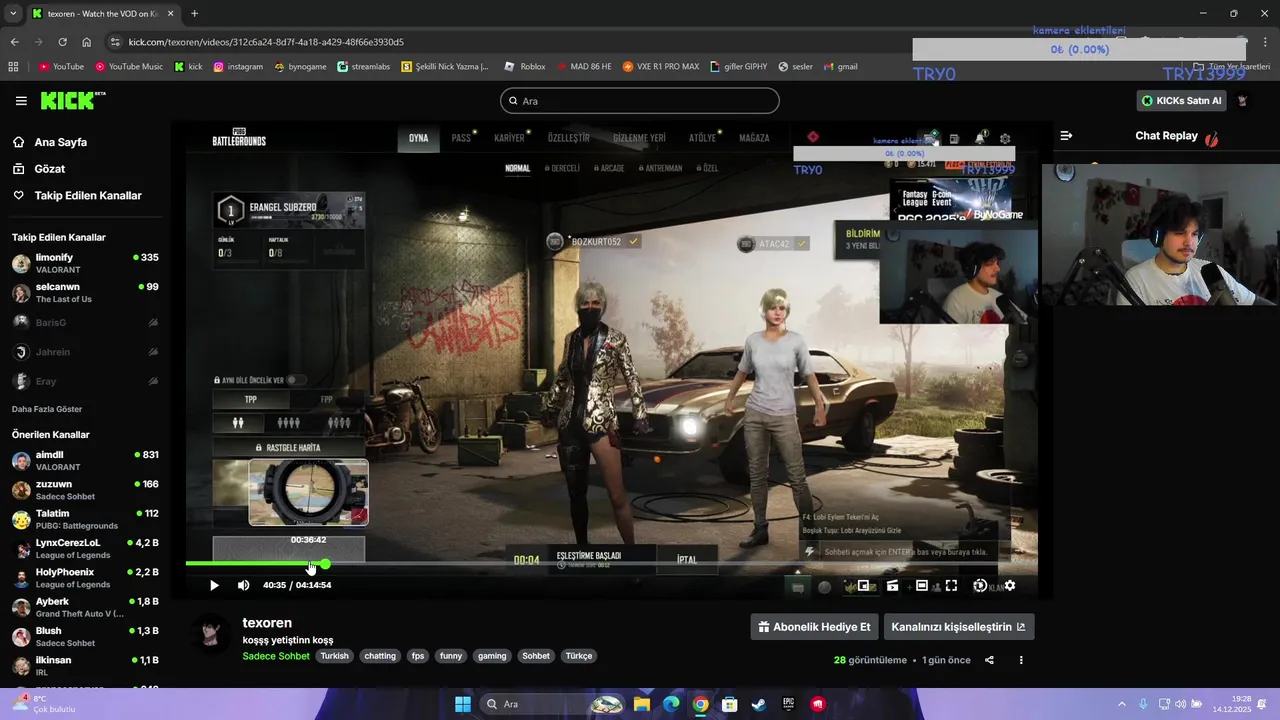The height and width of the screenshot is (720, 1280).
Task: Seek using the video progress bar handle
Action: (325, 564)
